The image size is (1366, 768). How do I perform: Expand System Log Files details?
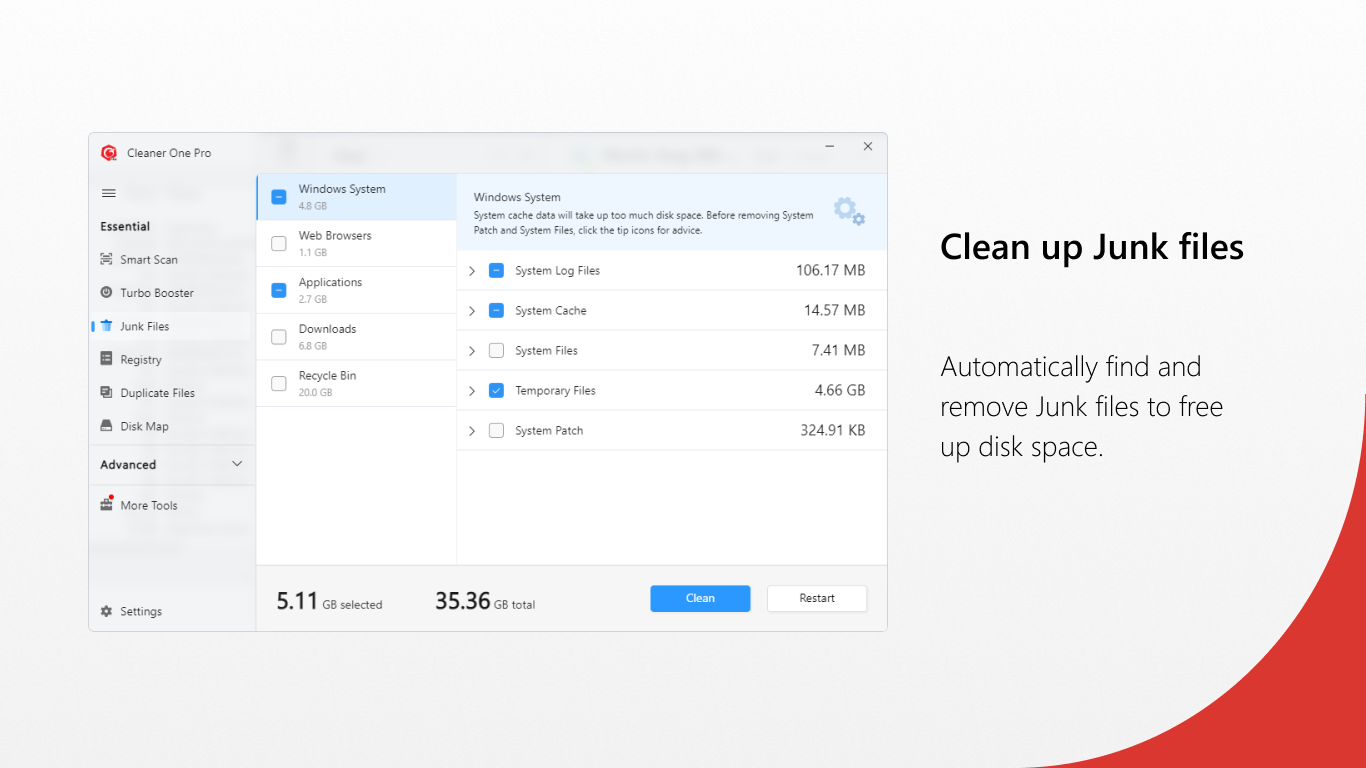pyautogui.click(x=471, y=270)
